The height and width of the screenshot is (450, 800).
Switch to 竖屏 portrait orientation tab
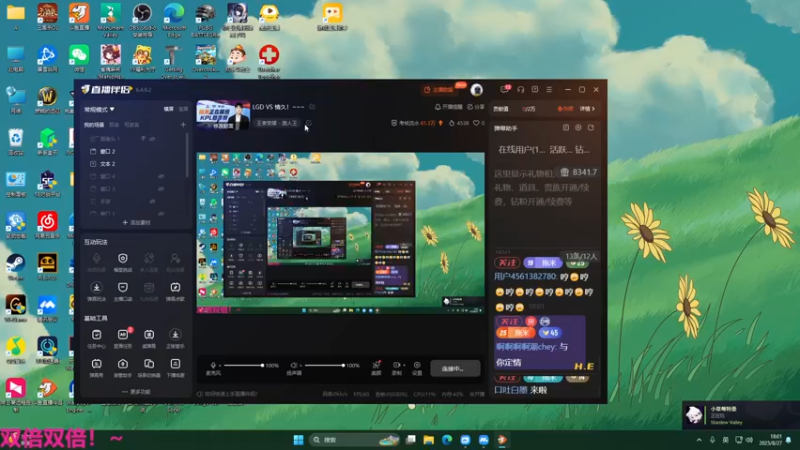[183, 109]
